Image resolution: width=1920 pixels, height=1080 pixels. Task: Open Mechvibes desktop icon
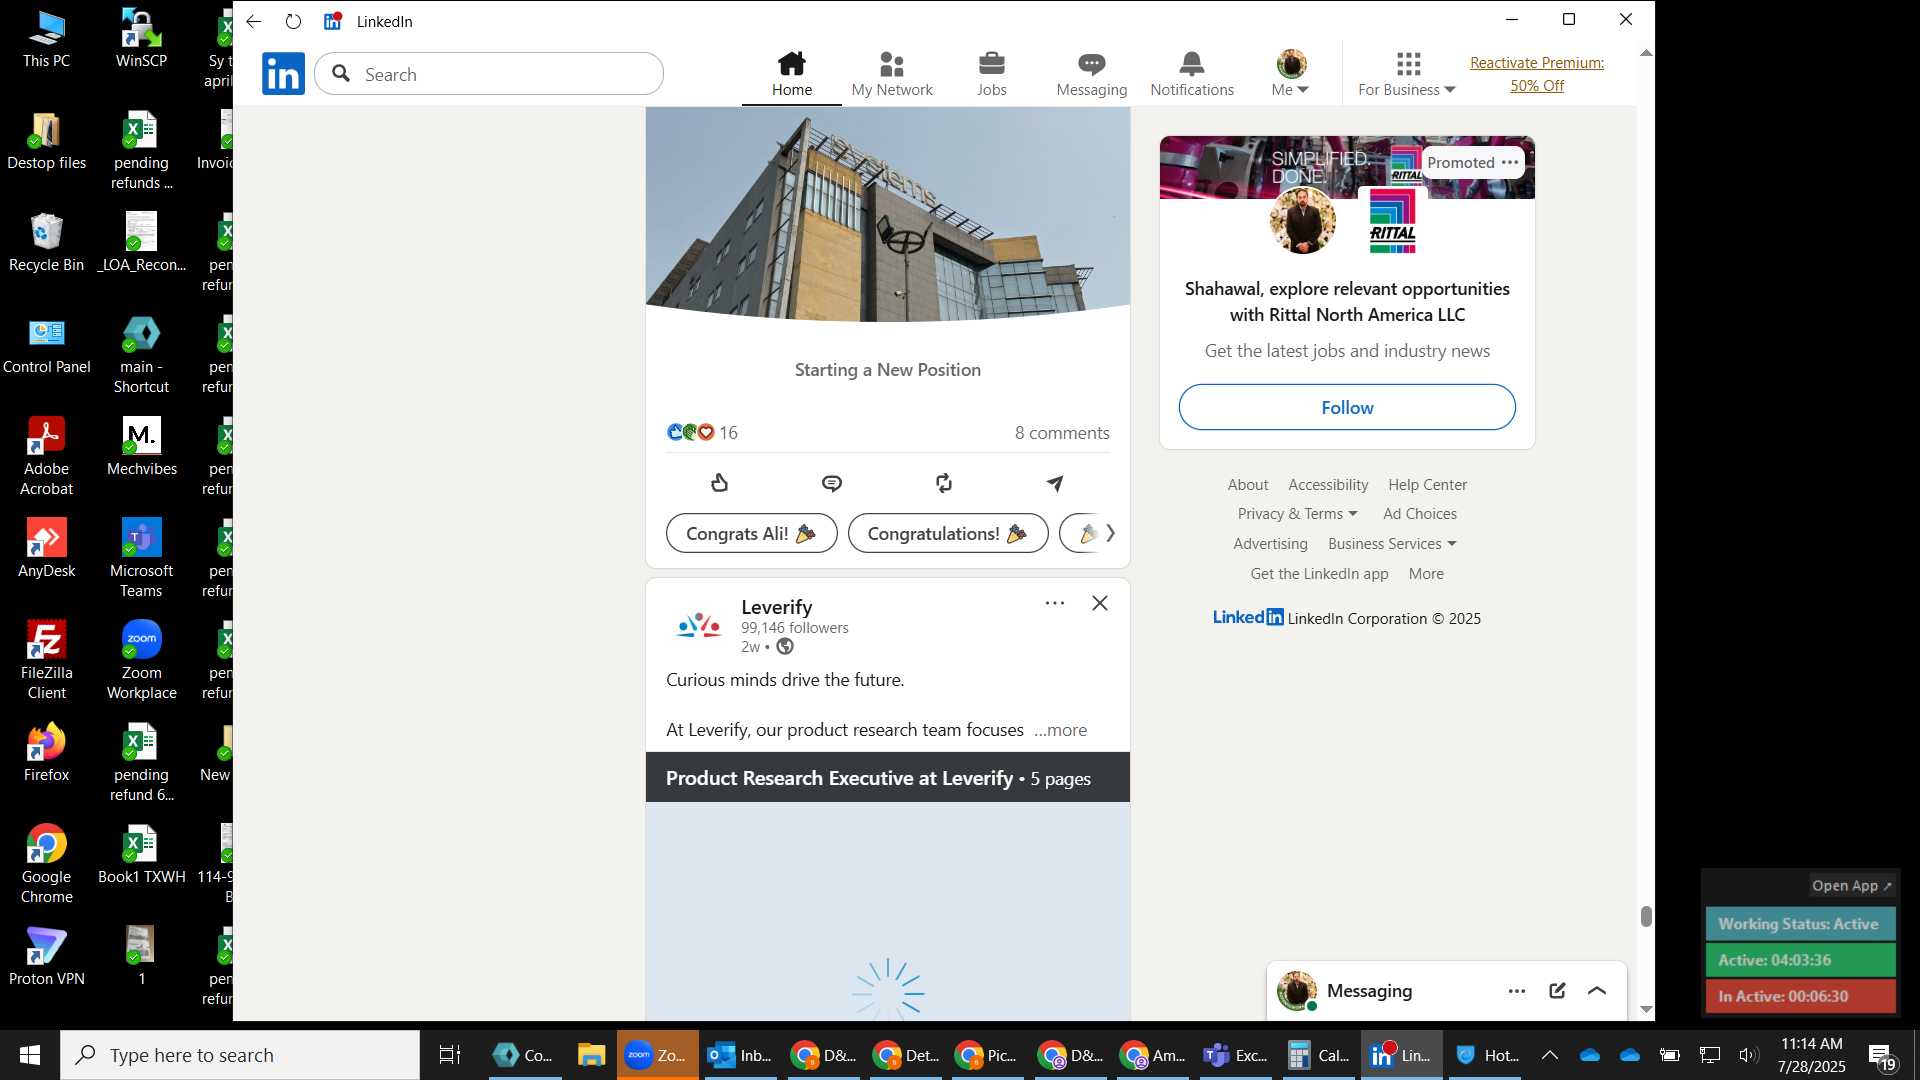click(x=141, y=446)
